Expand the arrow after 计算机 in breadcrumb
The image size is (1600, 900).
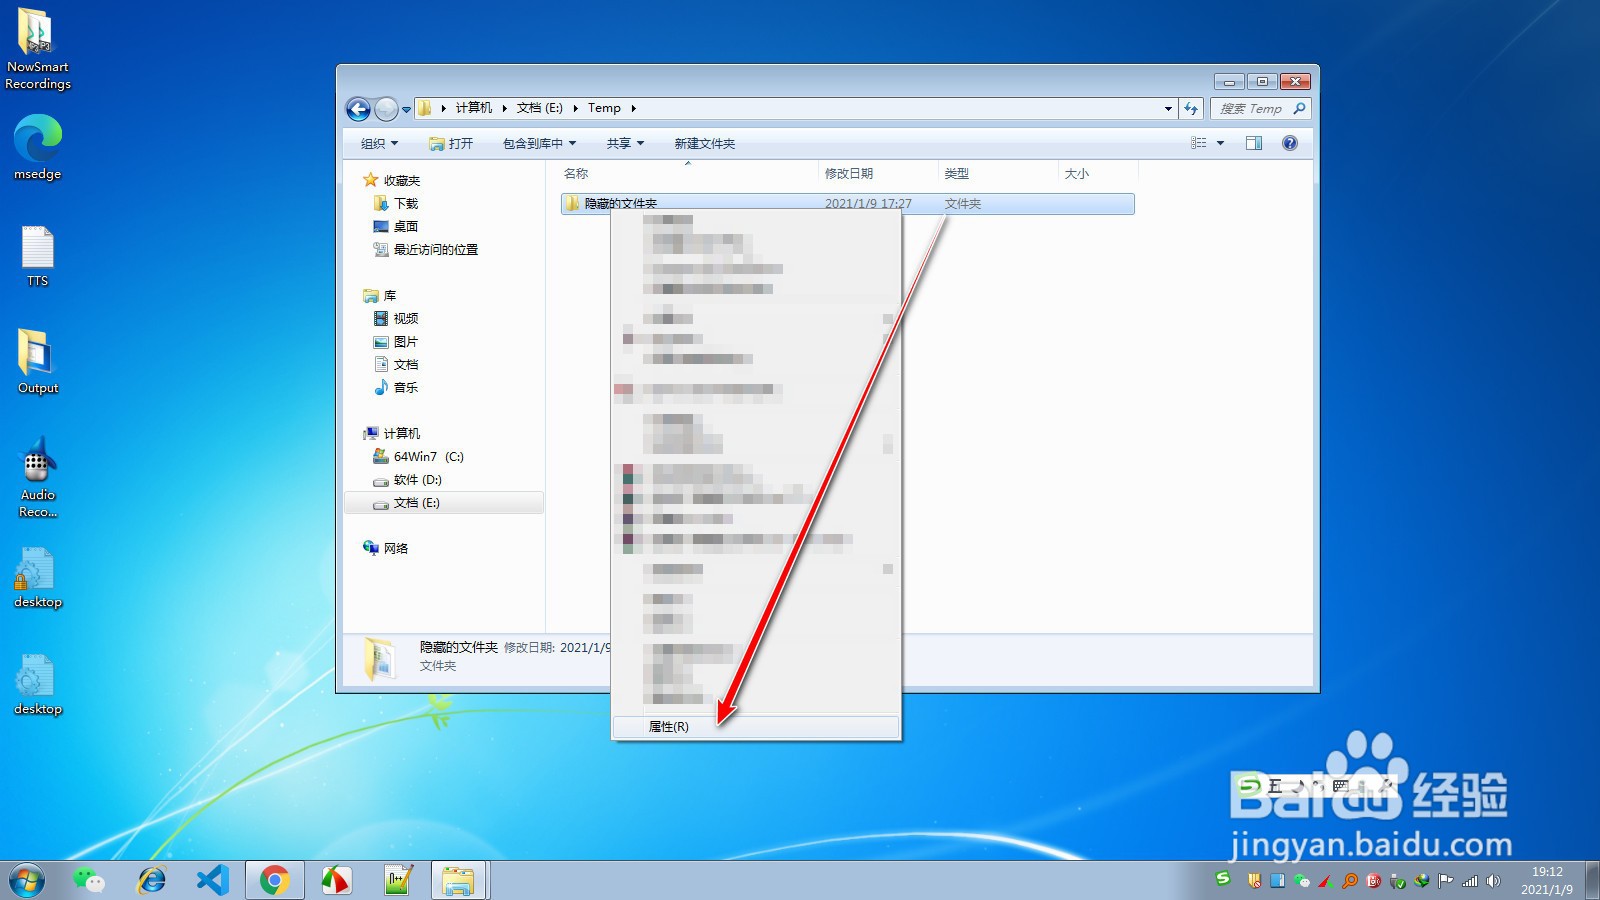(x=504, y=108)
